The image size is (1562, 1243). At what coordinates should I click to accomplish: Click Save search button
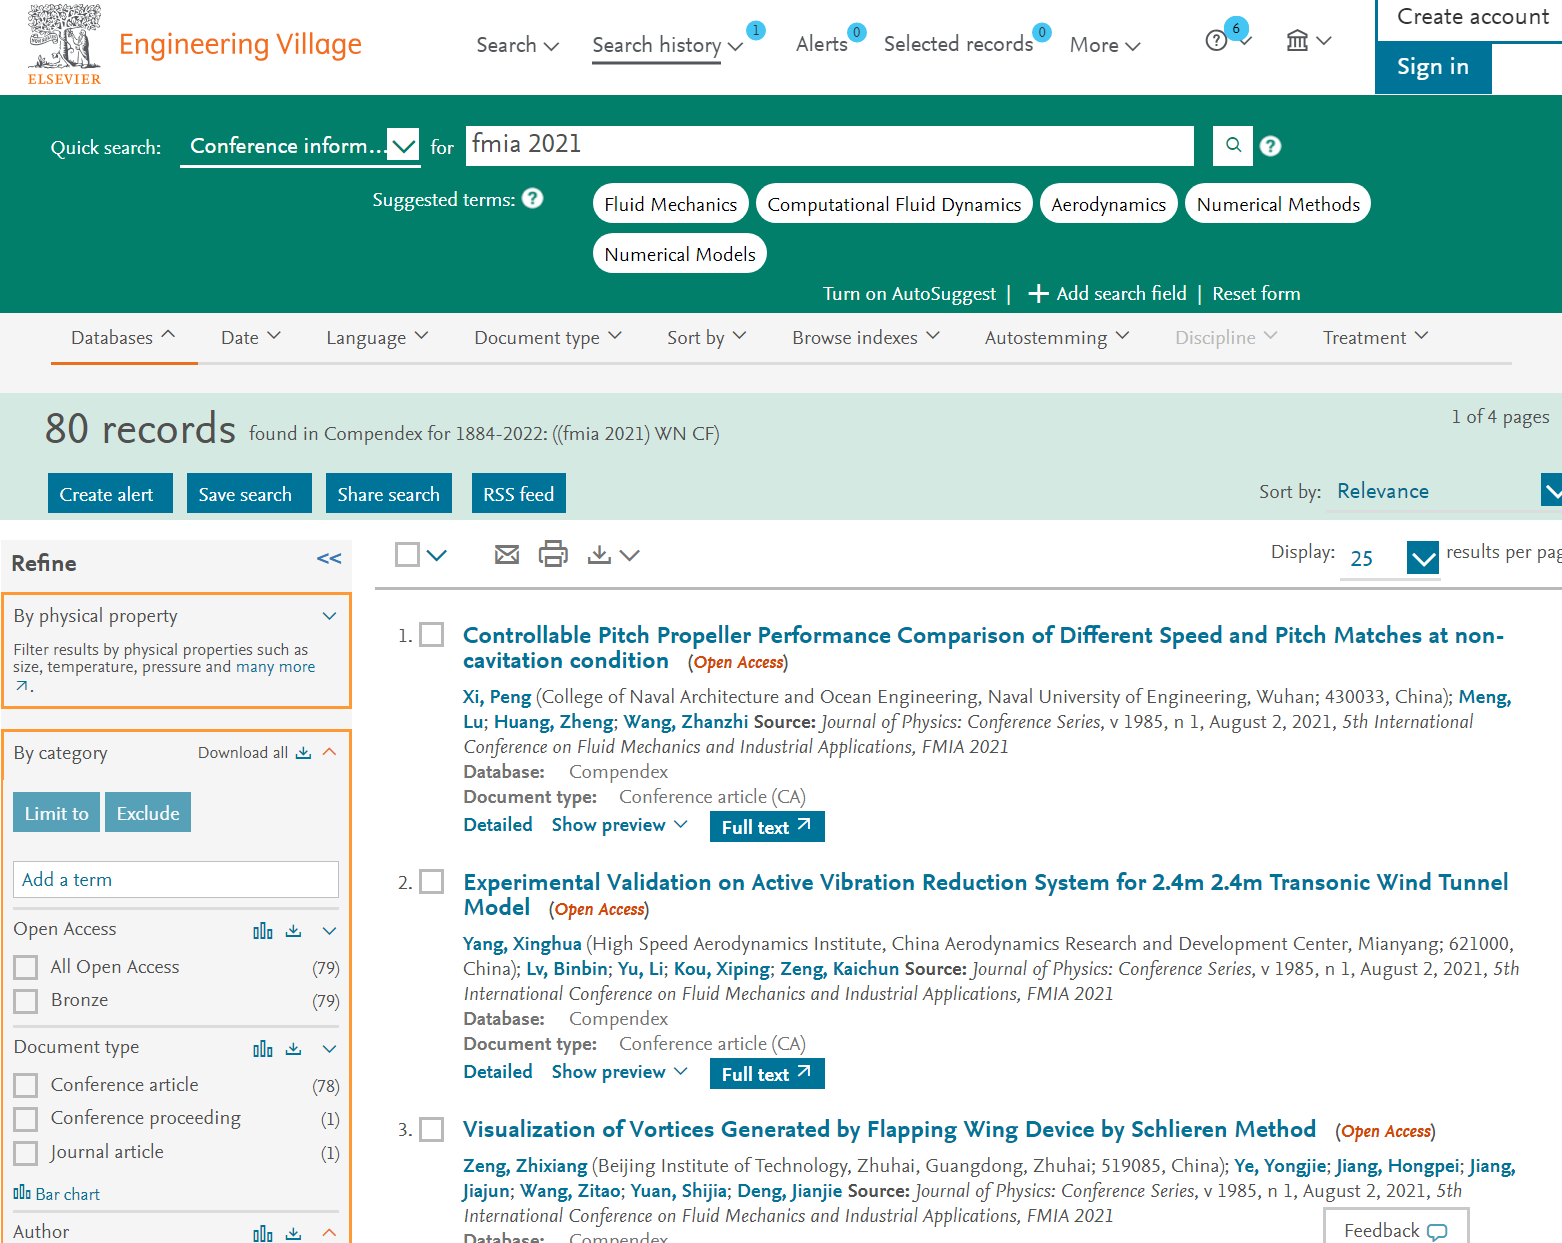point(249,493)
